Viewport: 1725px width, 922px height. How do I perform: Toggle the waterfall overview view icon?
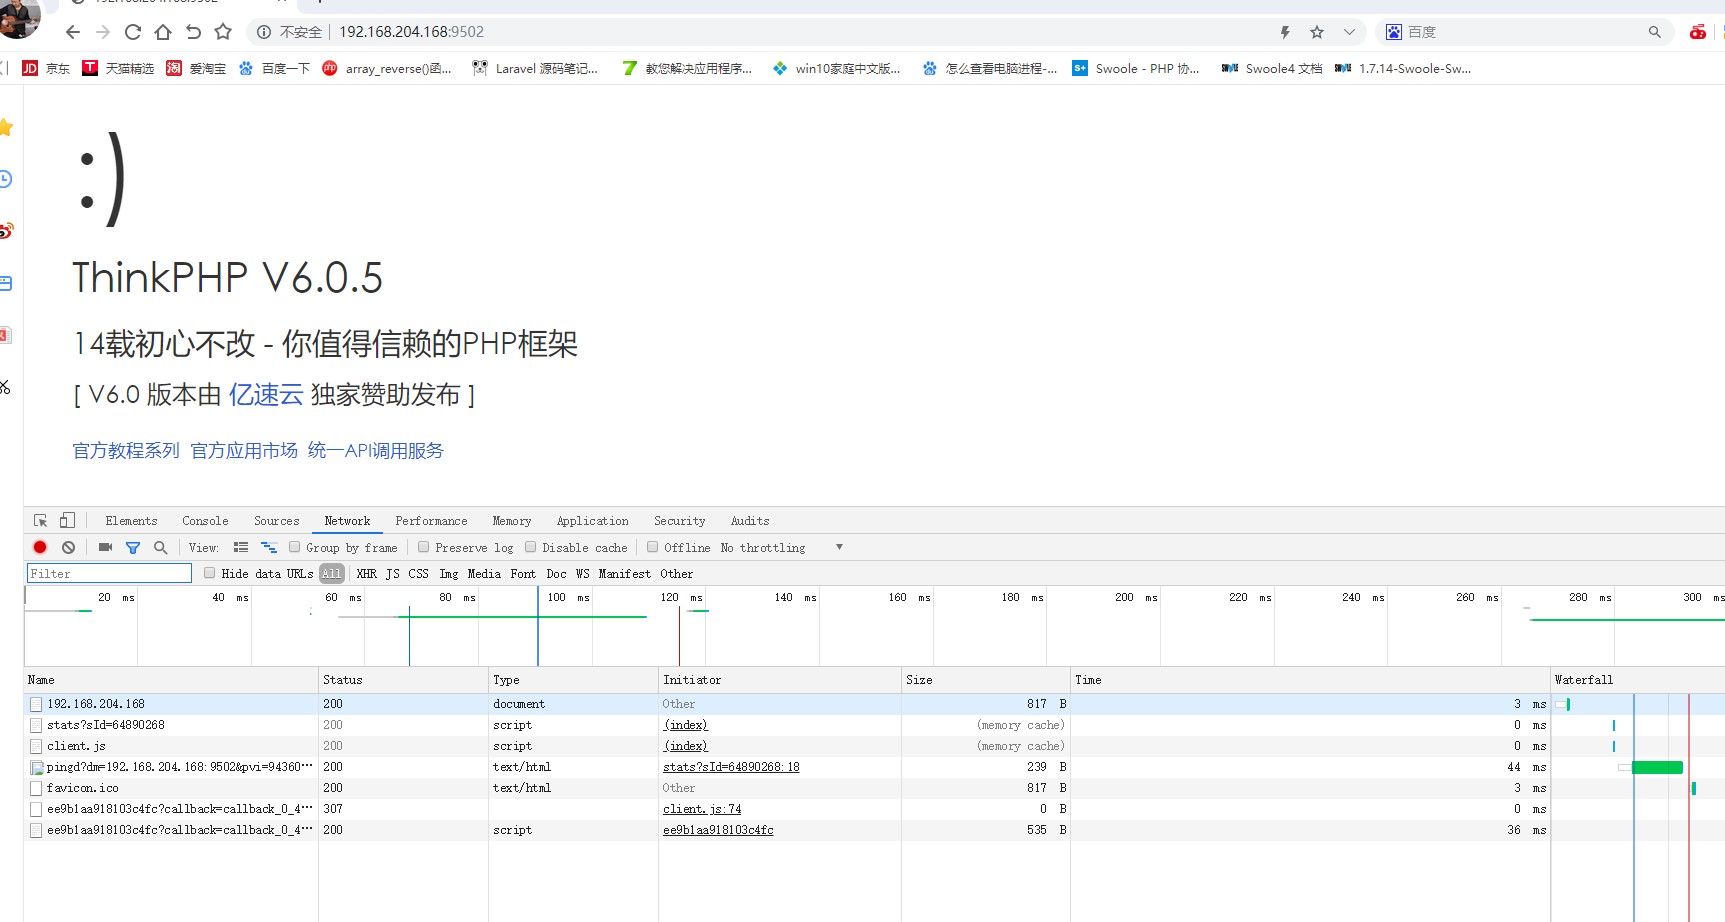tap(269, 547)
